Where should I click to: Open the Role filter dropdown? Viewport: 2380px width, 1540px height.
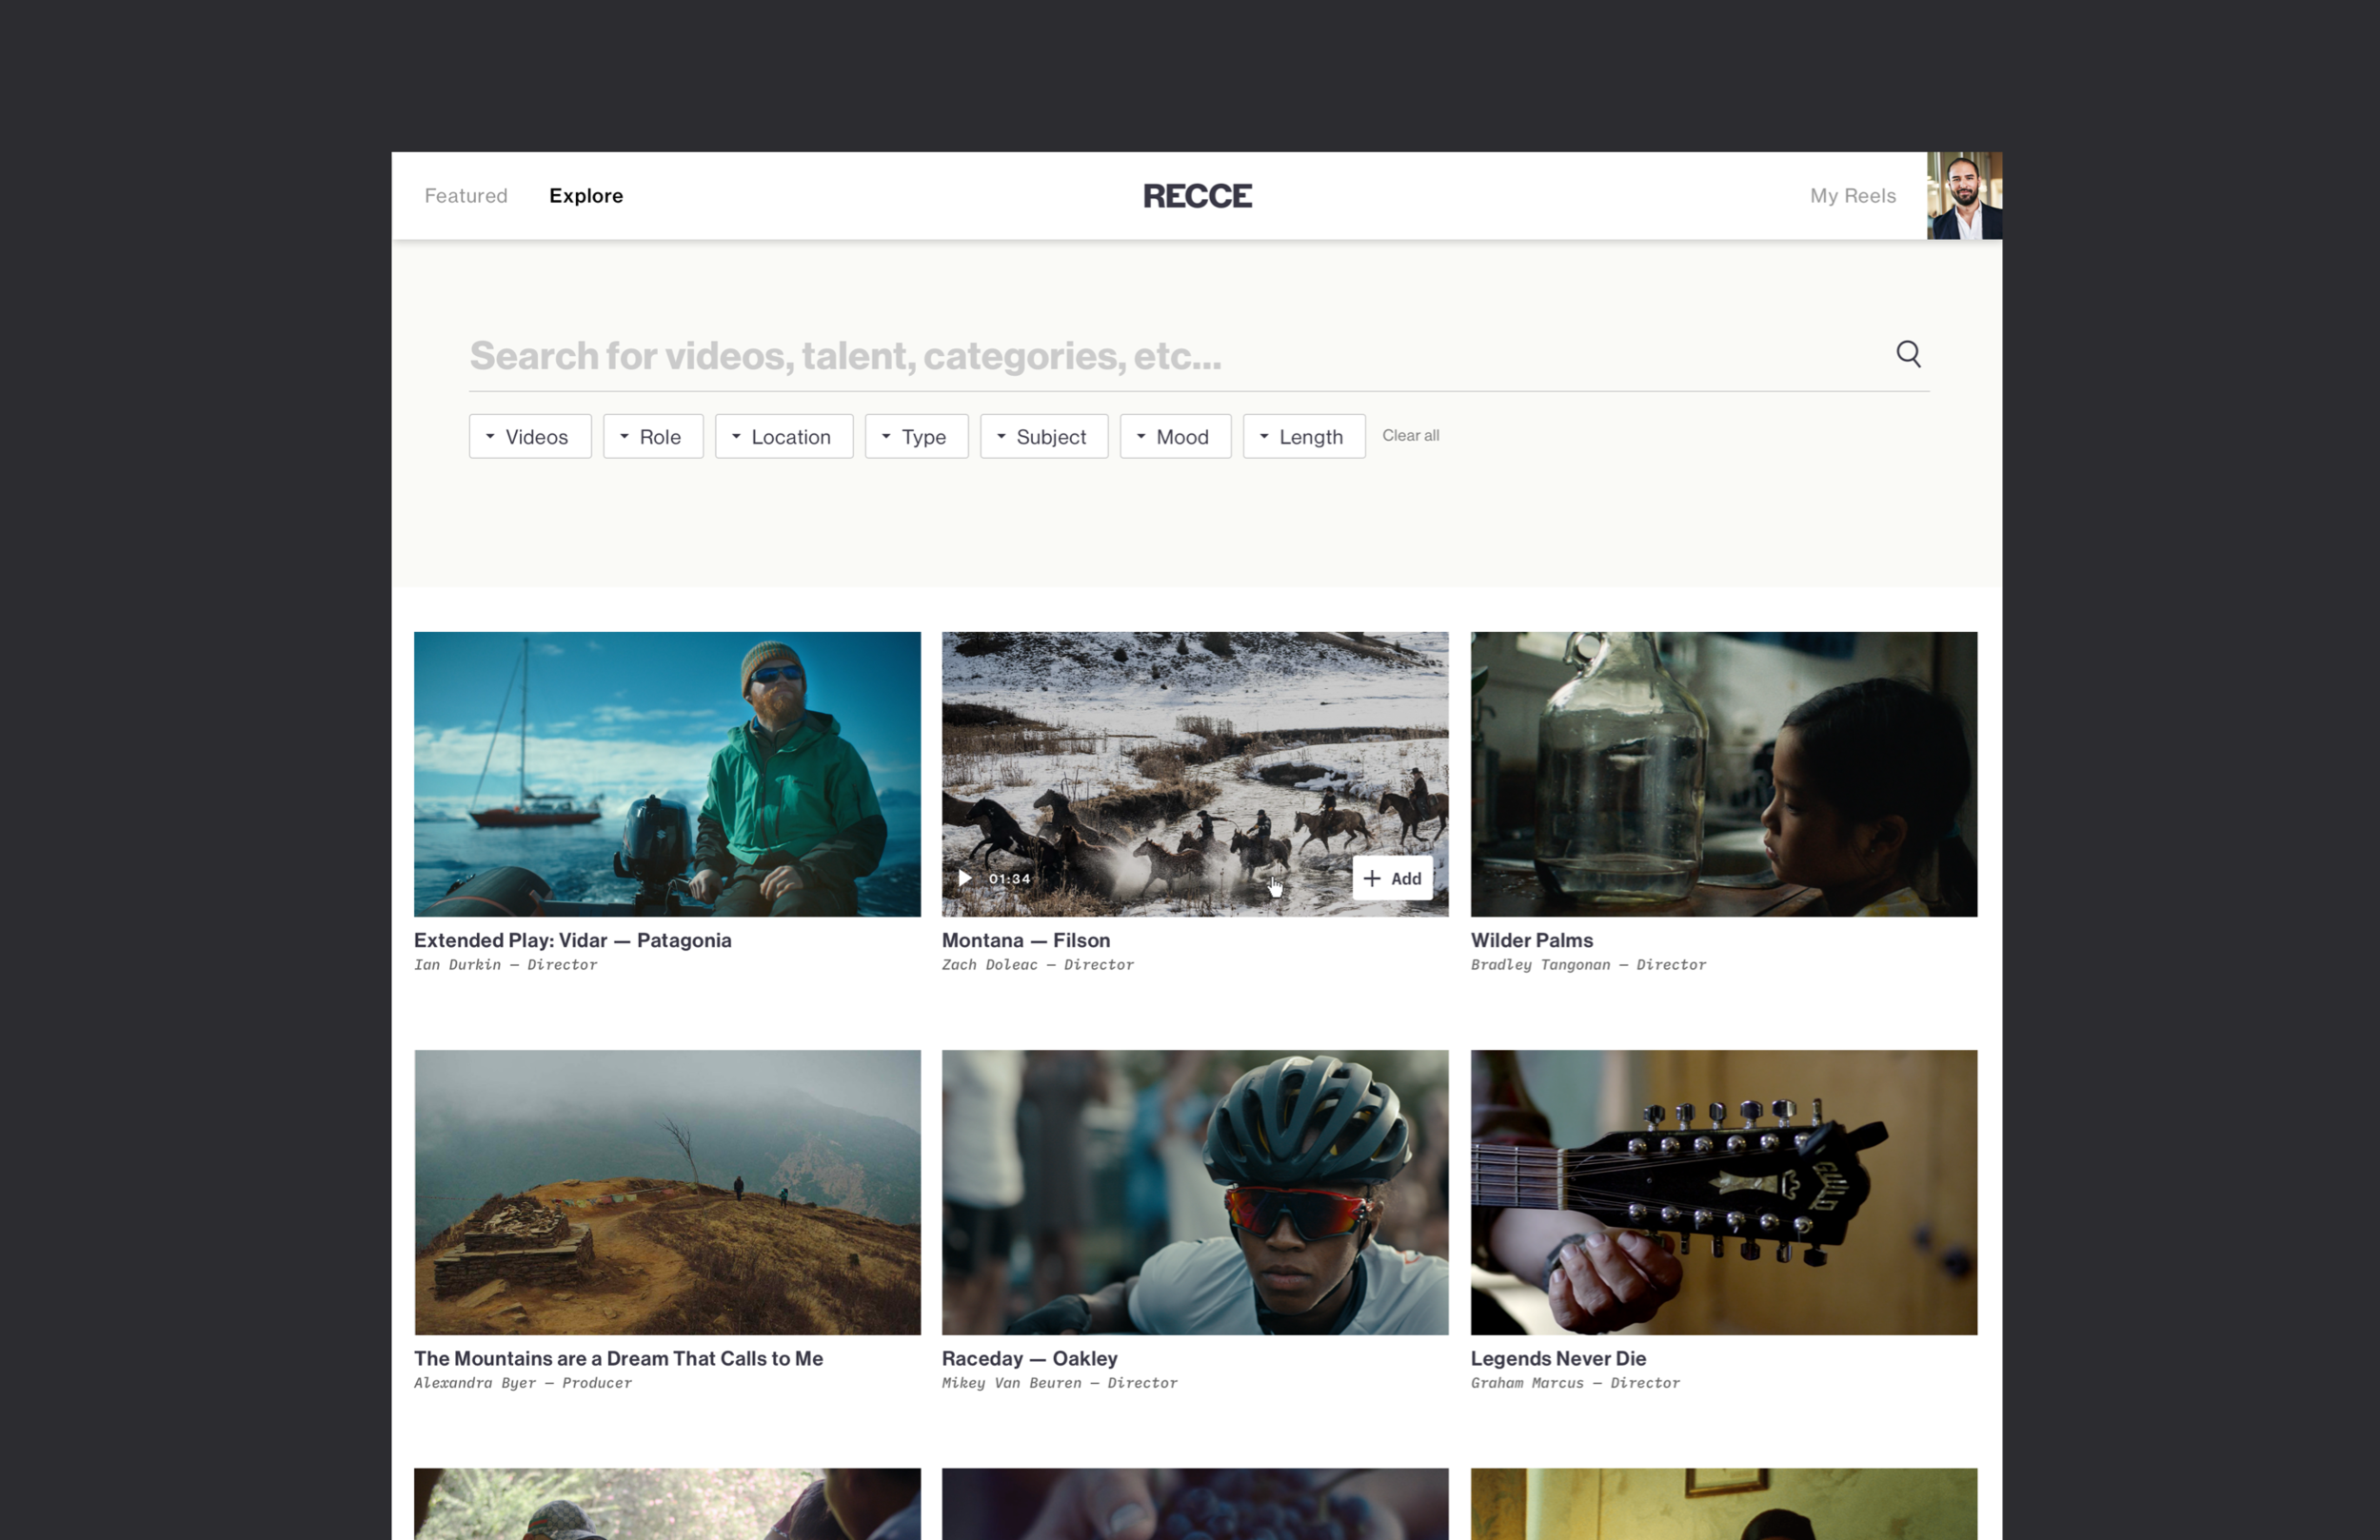[x=653, y=436]
